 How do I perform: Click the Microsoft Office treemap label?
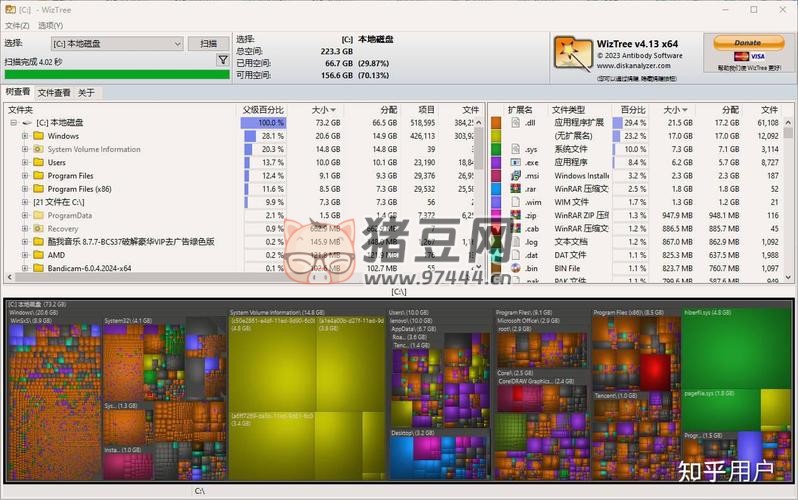point(528,321)
